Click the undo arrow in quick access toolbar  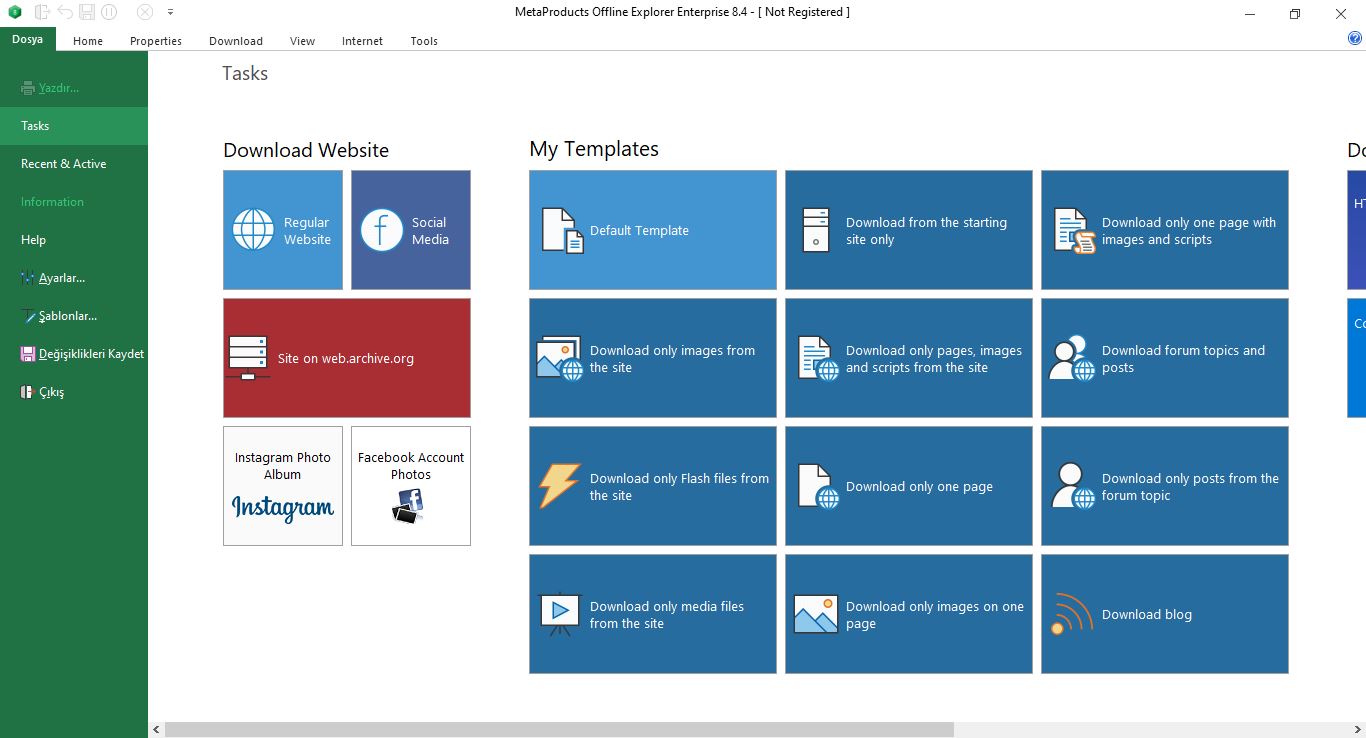coord(65,12)
